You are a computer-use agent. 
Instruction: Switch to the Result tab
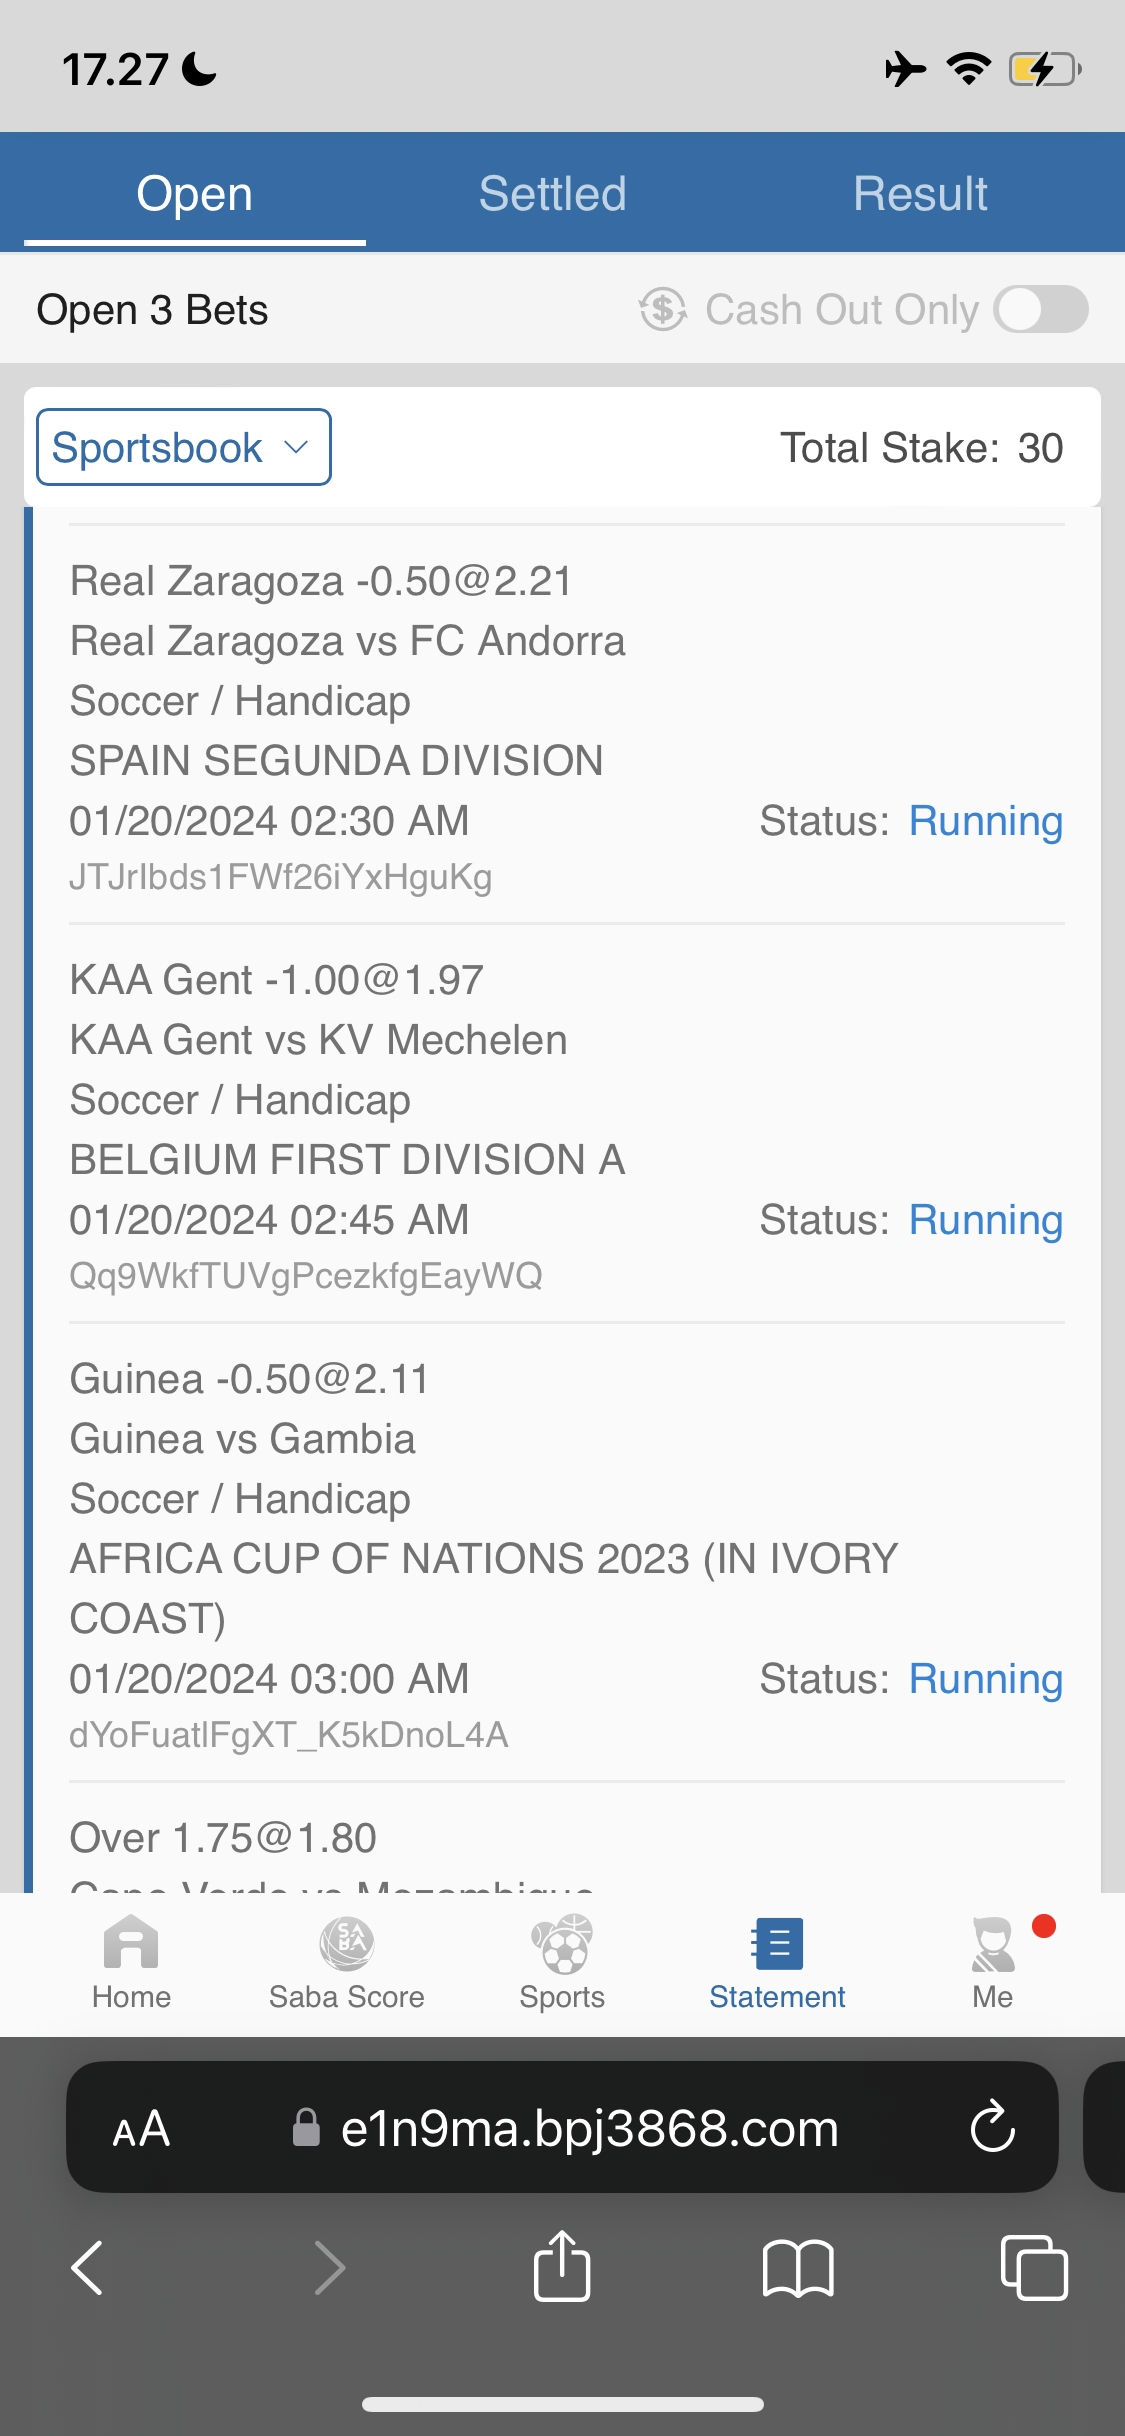coord(920,193)
